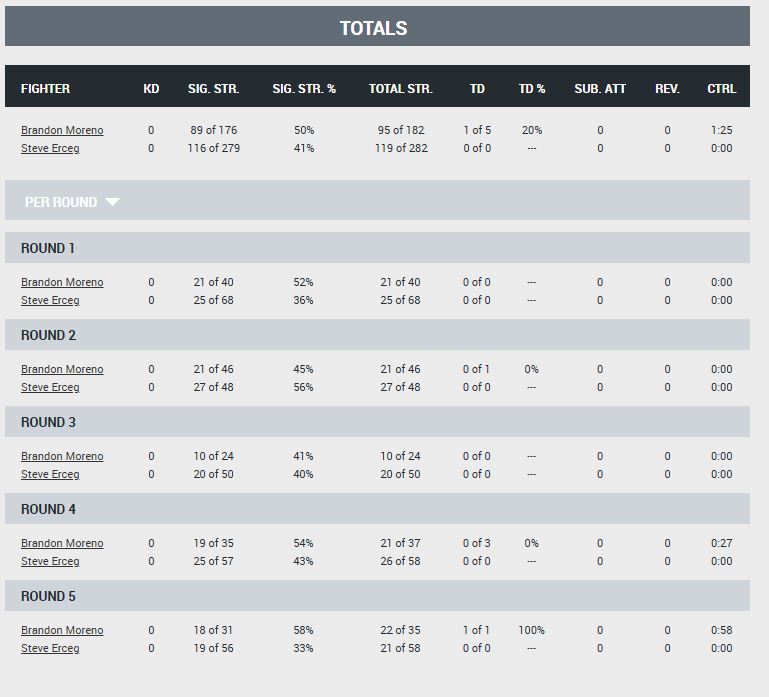Open Brandon Moreno link in Round 5
Image resolution: width=769 pixels, height=697 pixels.
tap(62, 630)
